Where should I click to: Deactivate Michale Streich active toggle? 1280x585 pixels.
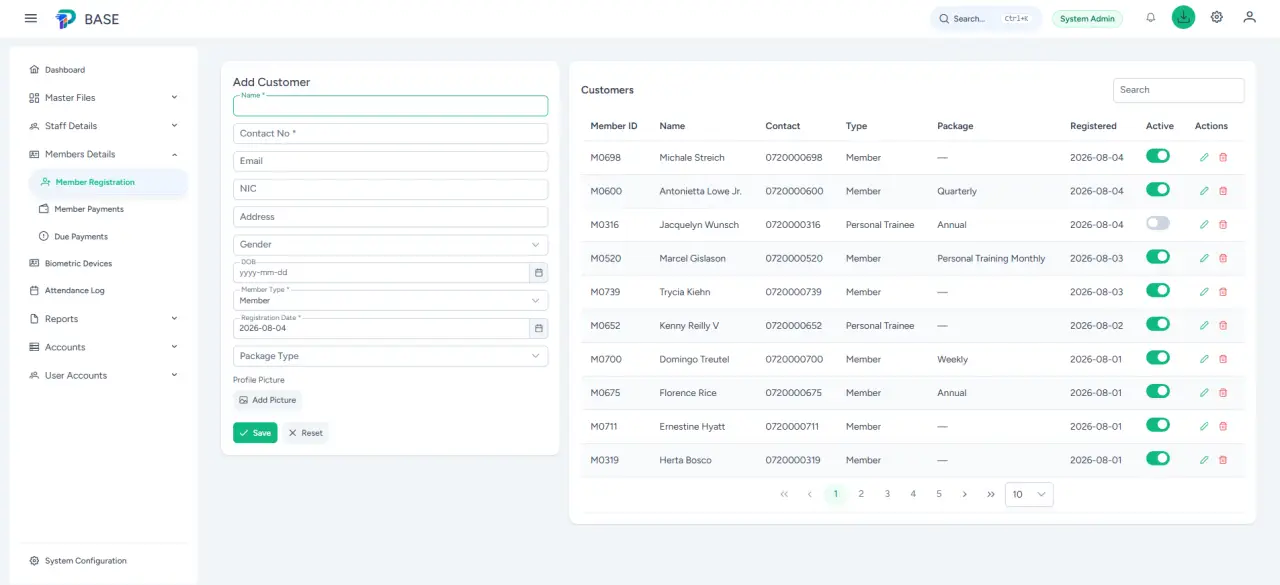tap(1158, 156)
